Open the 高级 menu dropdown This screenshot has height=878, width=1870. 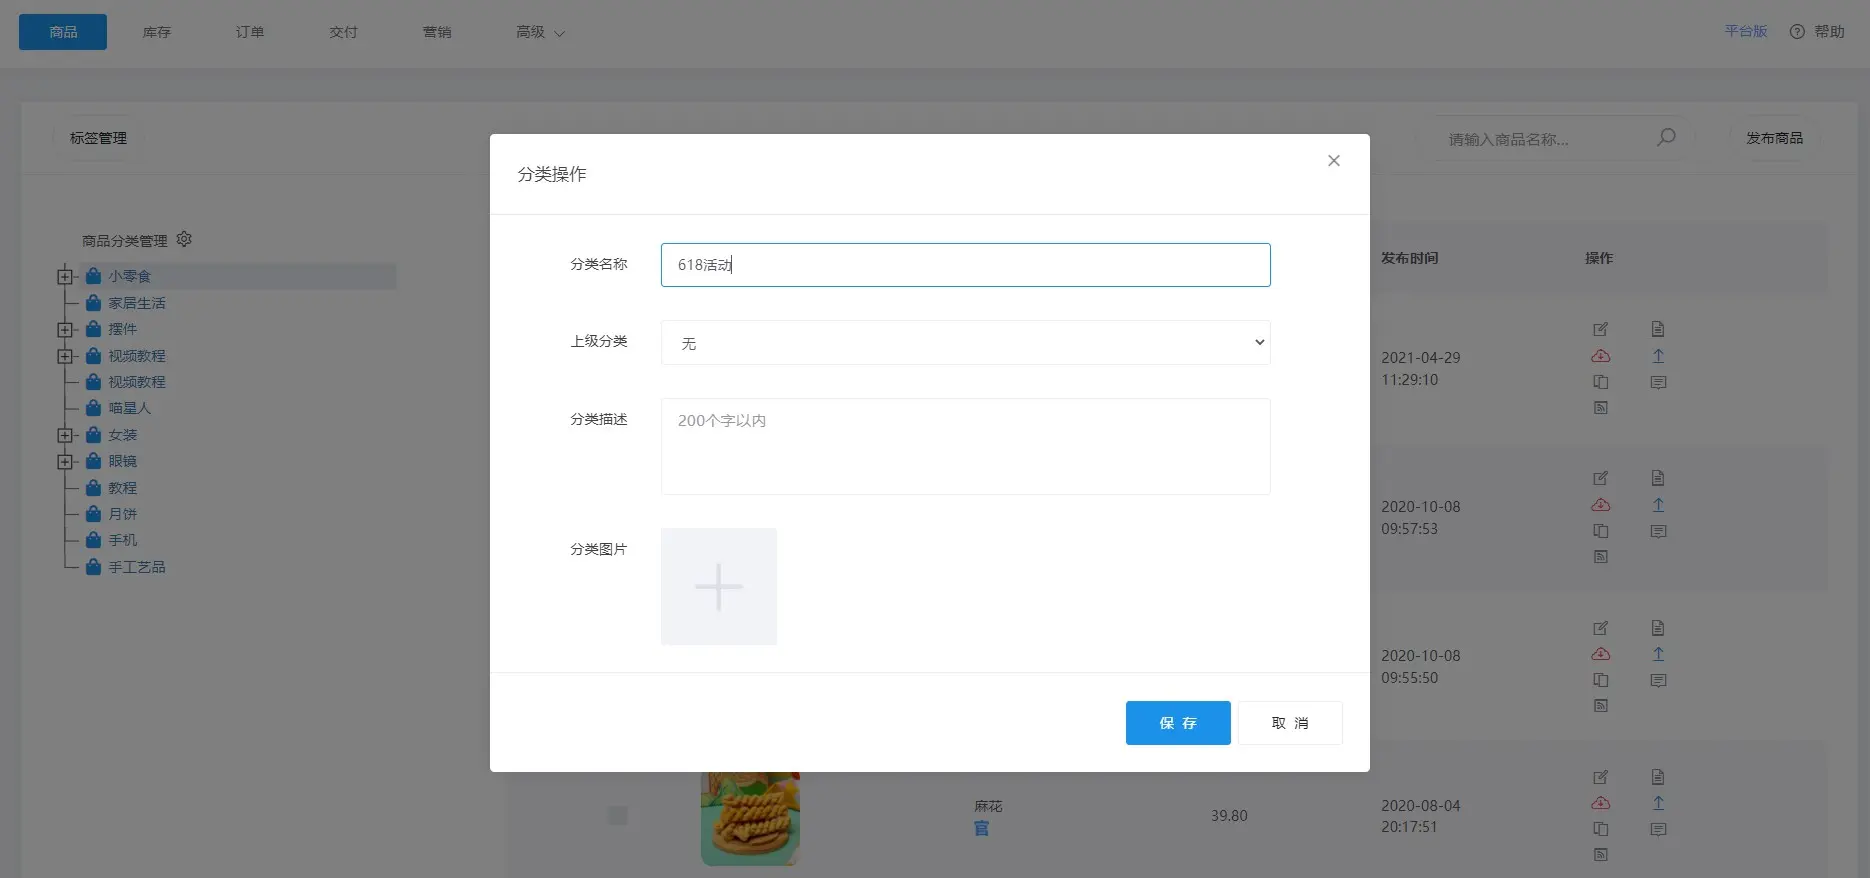540,33
